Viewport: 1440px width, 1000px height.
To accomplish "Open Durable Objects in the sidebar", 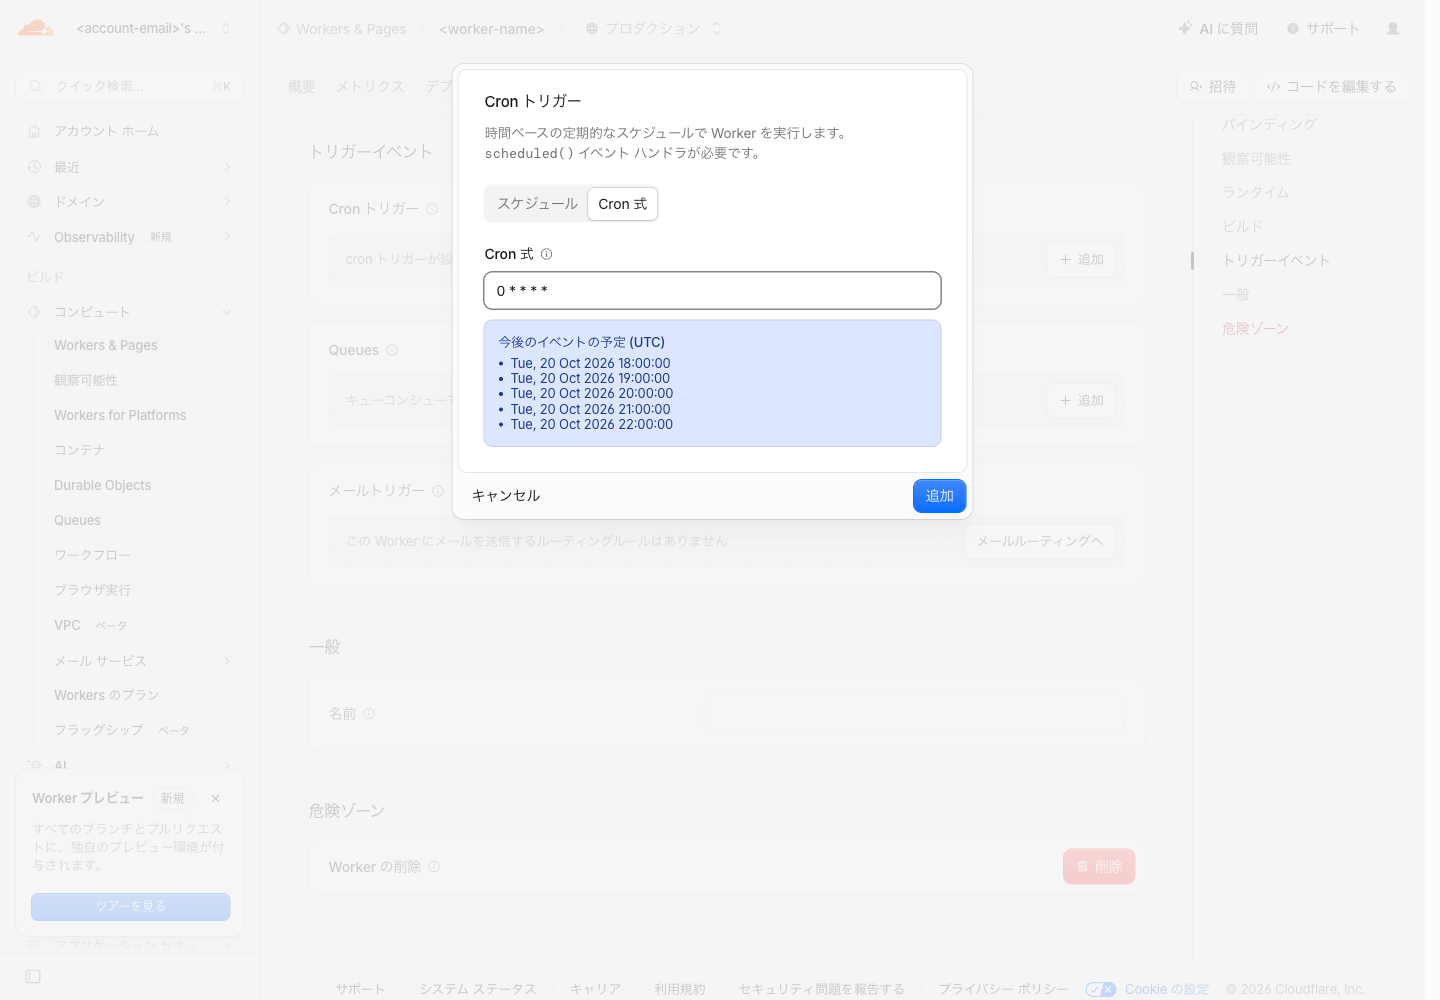I will point(103,485).
